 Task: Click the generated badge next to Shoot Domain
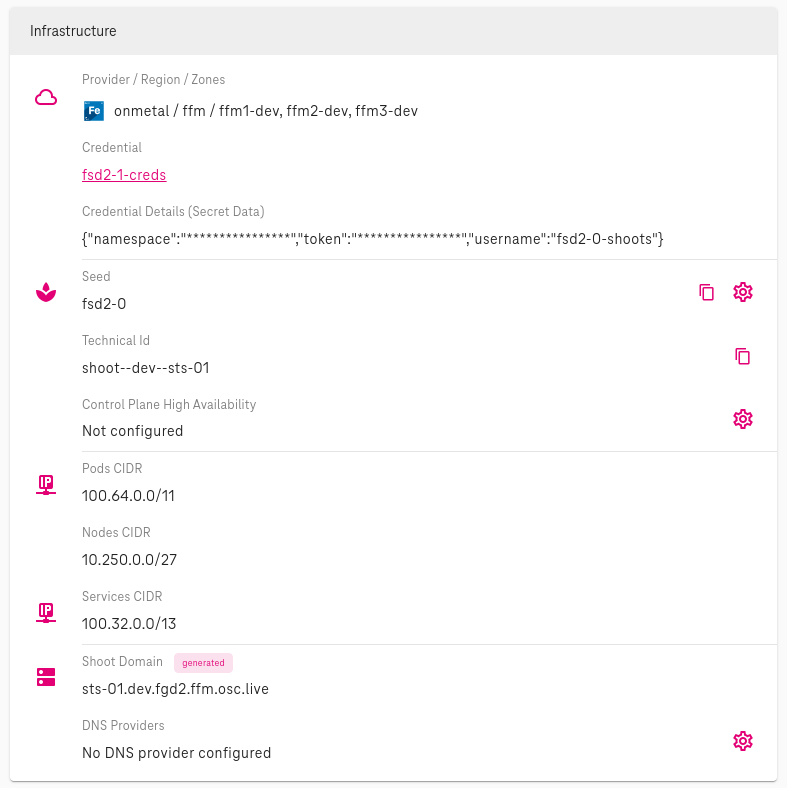(x=203, y=662)
